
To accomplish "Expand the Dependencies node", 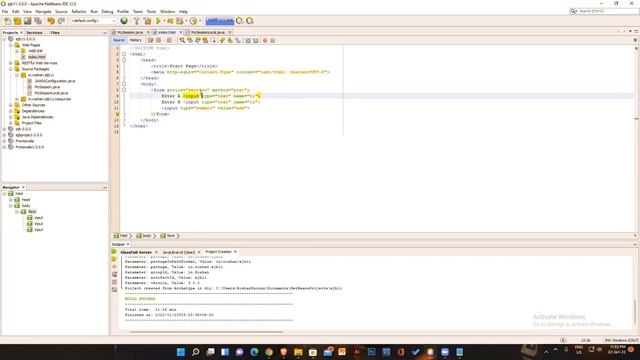I will [x=11, y=111].
